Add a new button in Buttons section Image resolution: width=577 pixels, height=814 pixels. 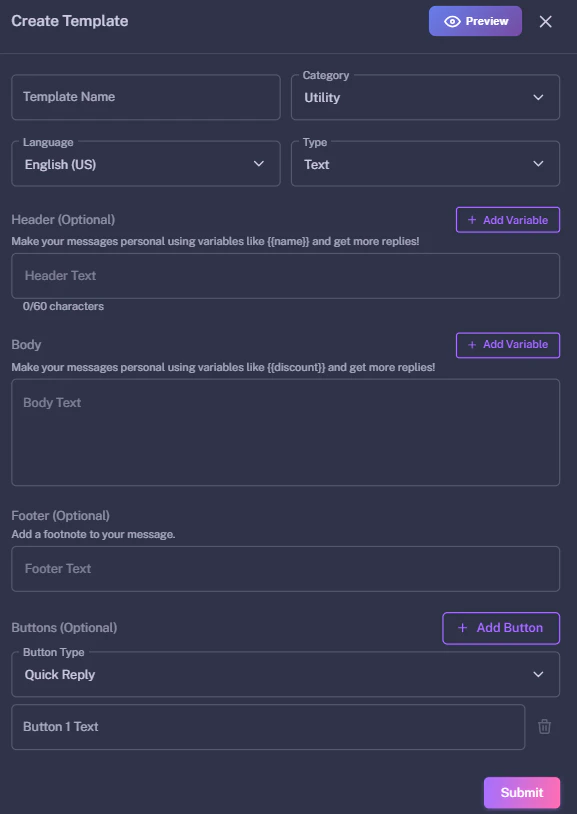501,628
